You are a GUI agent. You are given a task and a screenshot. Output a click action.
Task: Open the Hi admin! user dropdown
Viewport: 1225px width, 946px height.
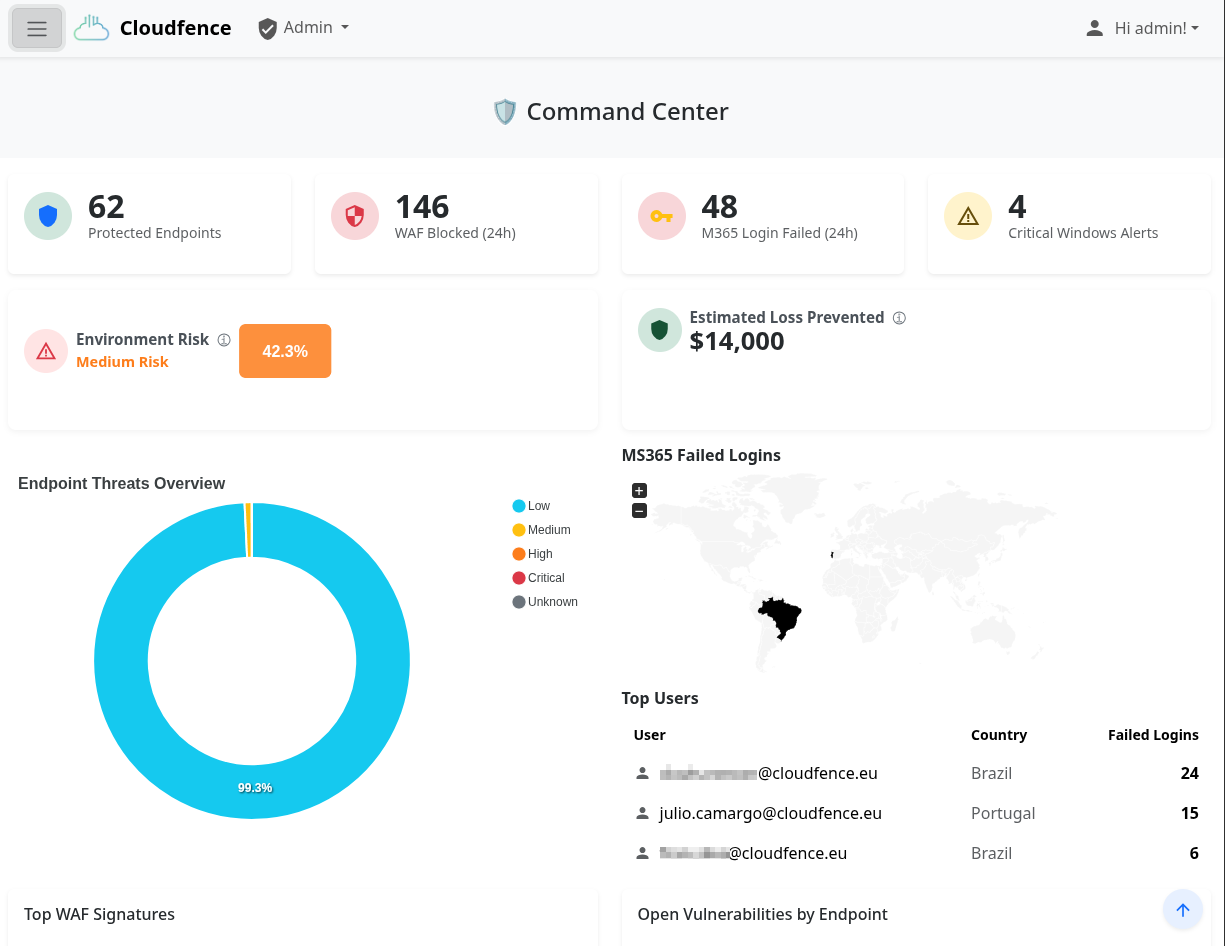(1143, 28)
